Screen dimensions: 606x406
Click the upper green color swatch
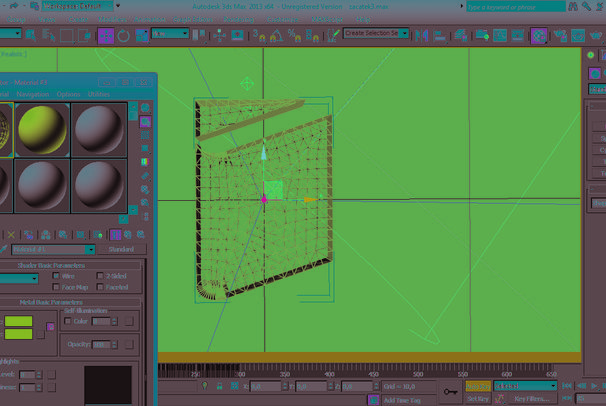click(x=18, y=322)
